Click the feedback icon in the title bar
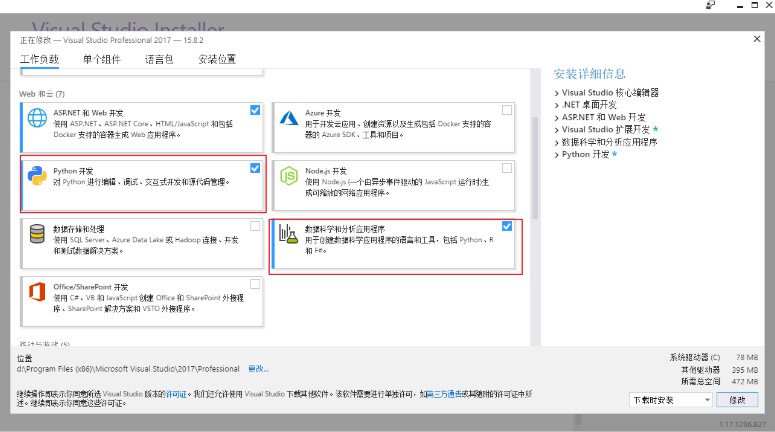Viewport: 775px width, 432px height. click(711, 5)
